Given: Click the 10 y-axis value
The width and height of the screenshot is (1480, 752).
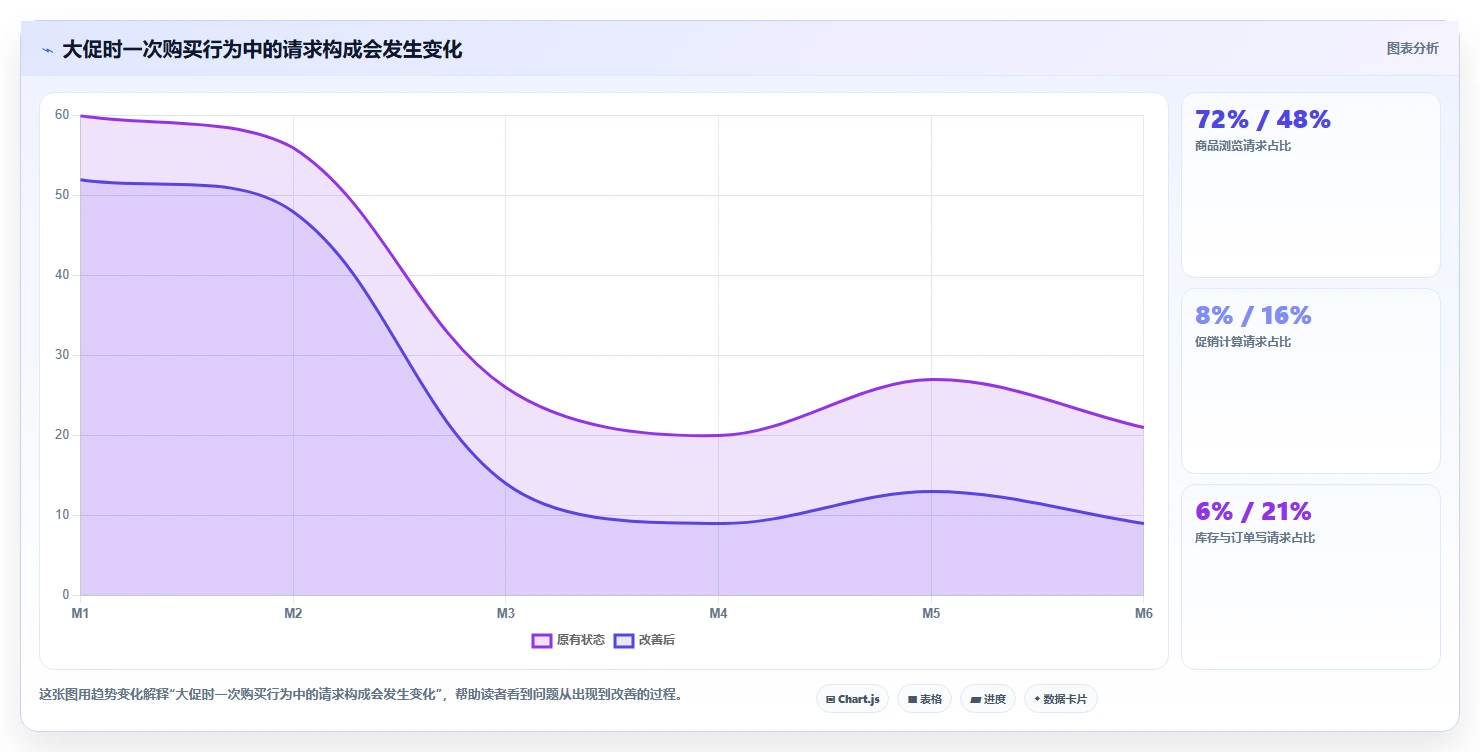Looking at the screenshot, I should tap(62, 515).
